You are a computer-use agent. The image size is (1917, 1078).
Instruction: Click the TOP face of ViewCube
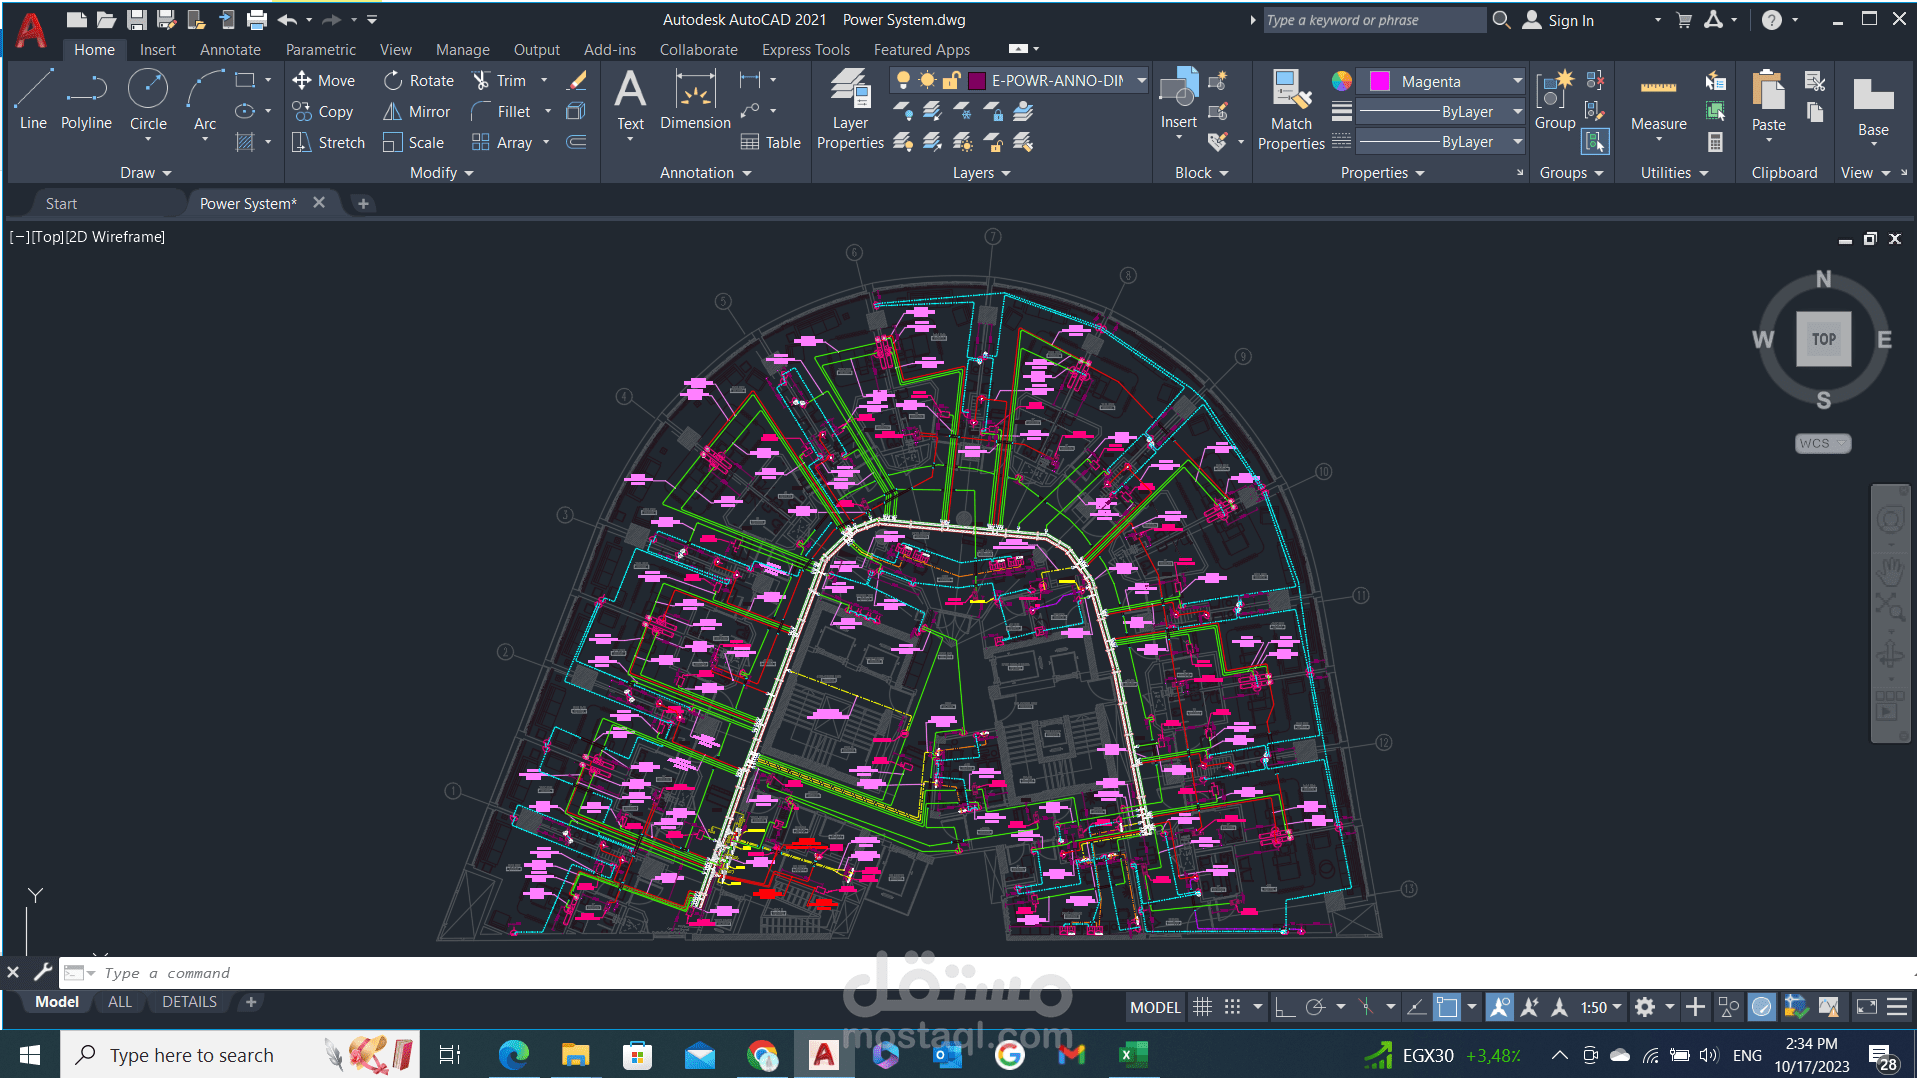pos(1823,339)
